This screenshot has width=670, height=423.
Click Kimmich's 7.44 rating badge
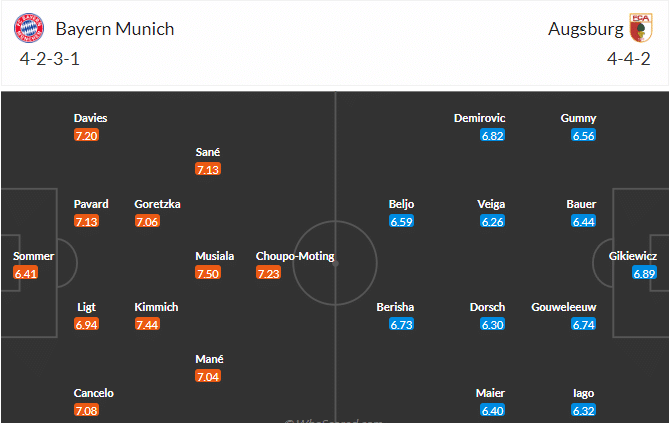(147, 324)
